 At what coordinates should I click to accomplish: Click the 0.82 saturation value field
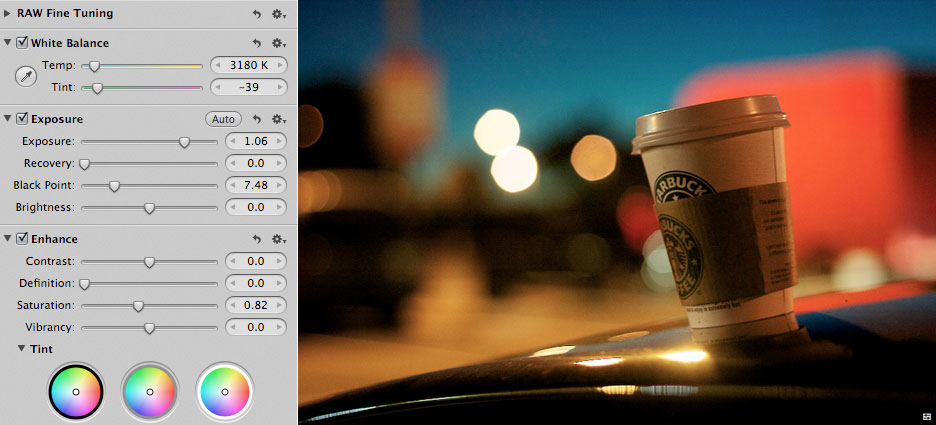tap(256, 305)
